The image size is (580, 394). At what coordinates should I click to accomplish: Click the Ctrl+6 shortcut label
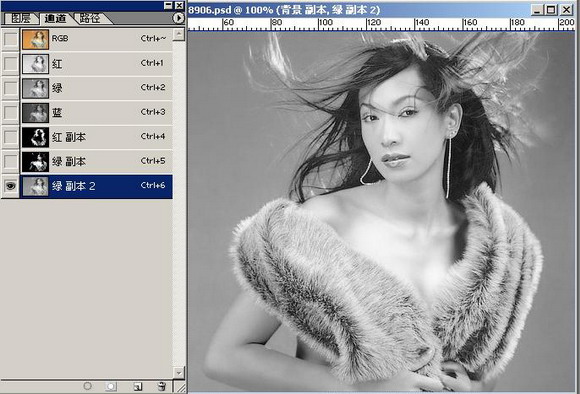point(153,185)
